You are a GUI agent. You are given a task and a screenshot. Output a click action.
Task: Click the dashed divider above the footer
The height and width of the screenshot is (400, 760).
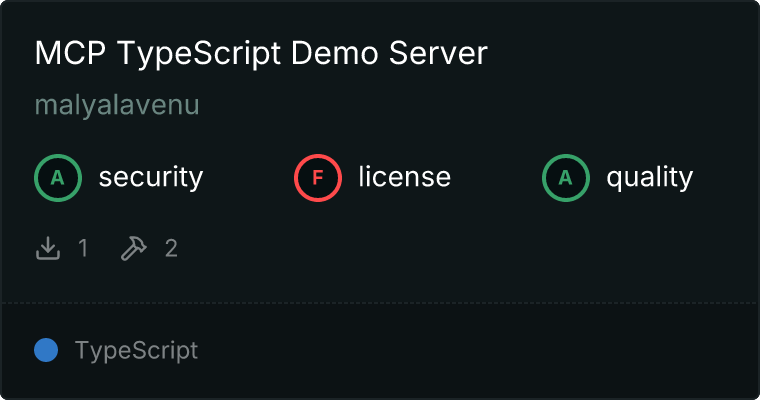tap(380, 302)
